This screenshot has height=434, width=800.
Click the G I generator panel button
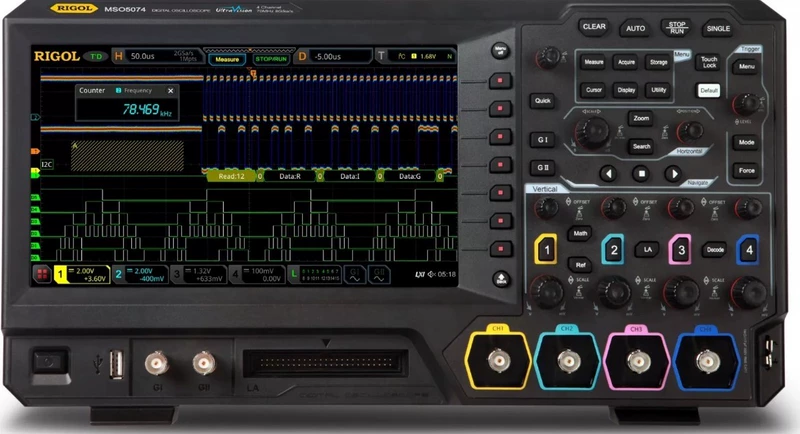(x=542, y=139)
